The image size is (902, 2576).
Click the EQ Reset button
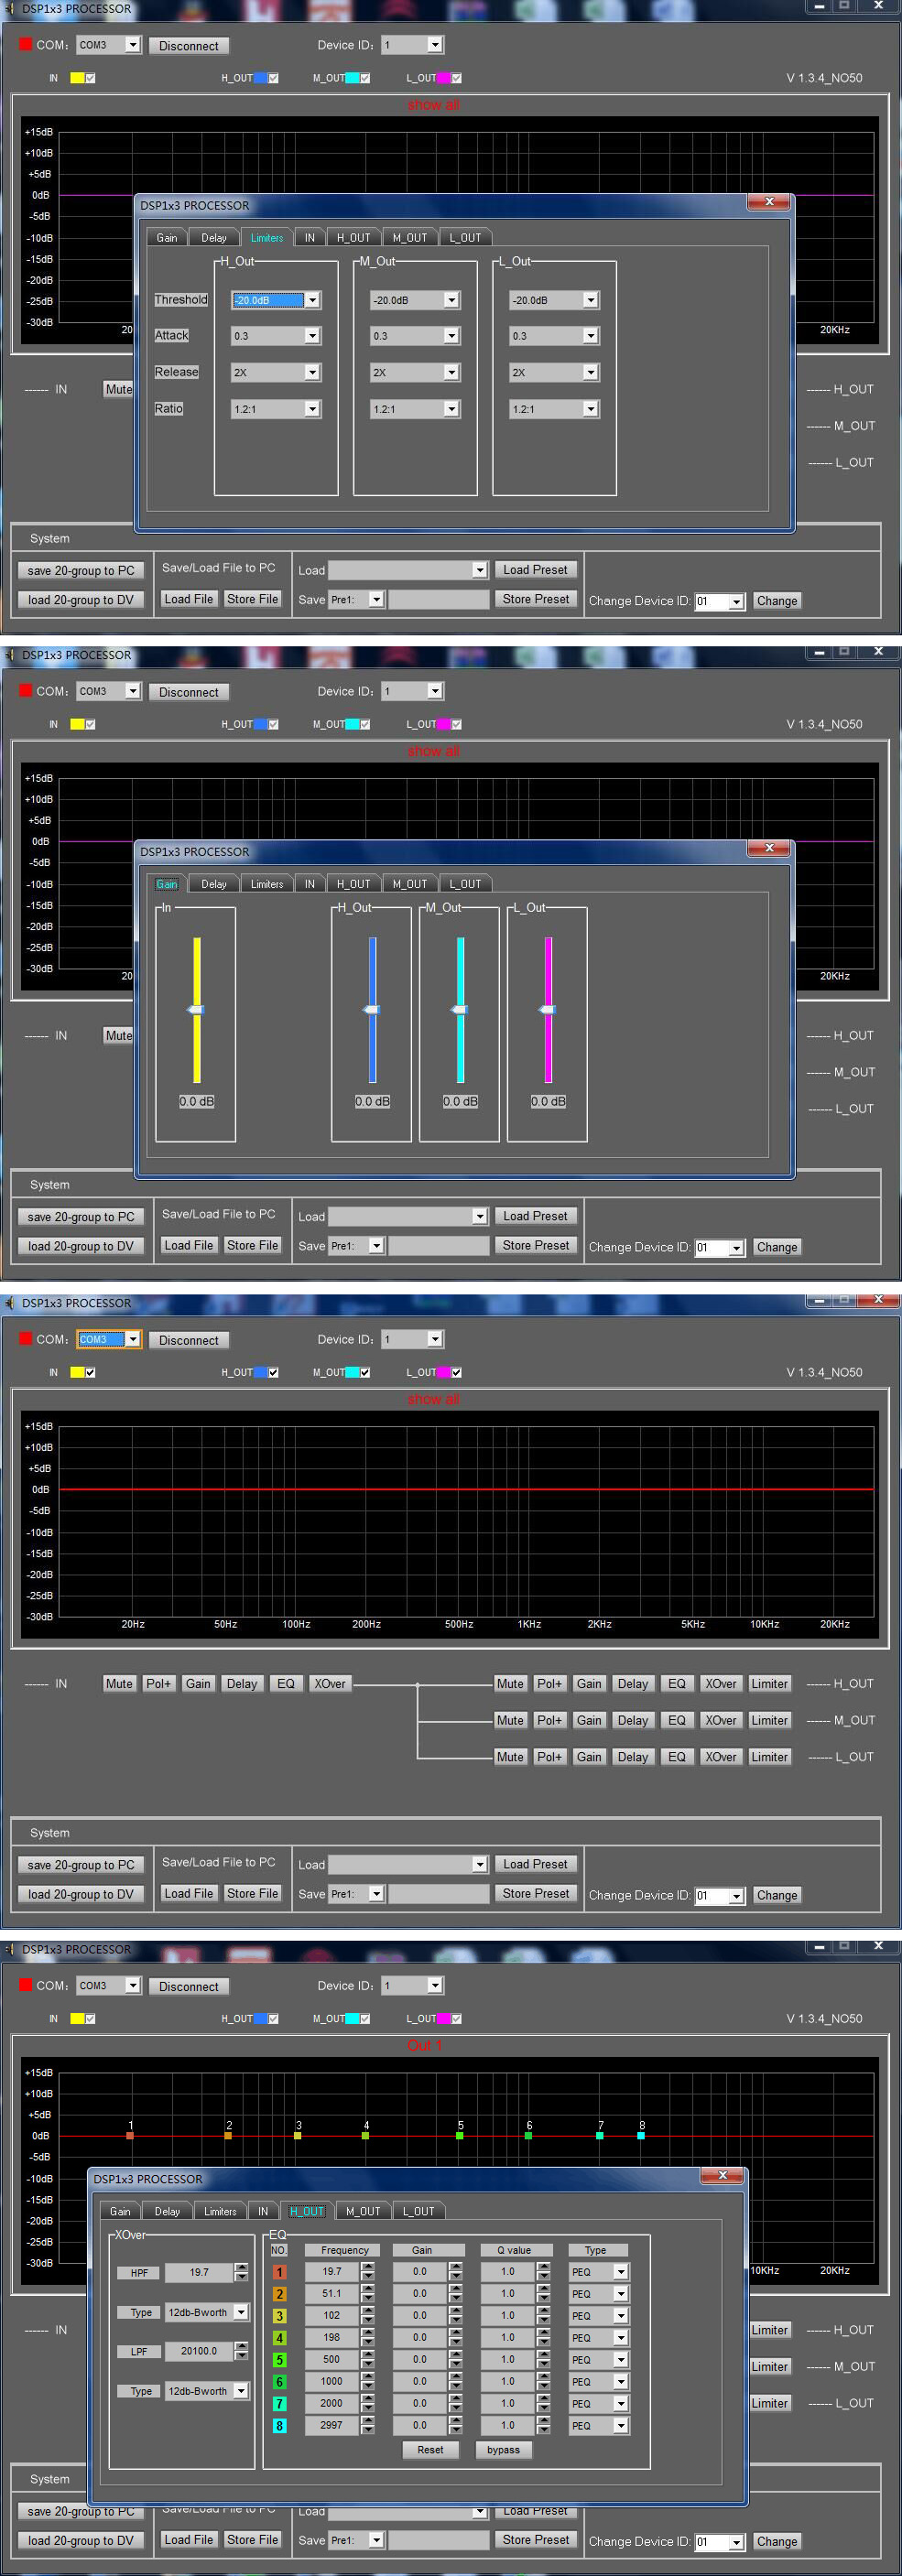[430, 2450]
